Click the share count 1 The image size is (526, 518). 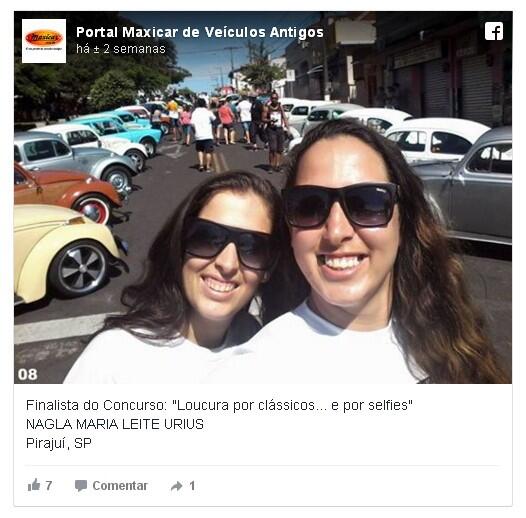point(192,485)
